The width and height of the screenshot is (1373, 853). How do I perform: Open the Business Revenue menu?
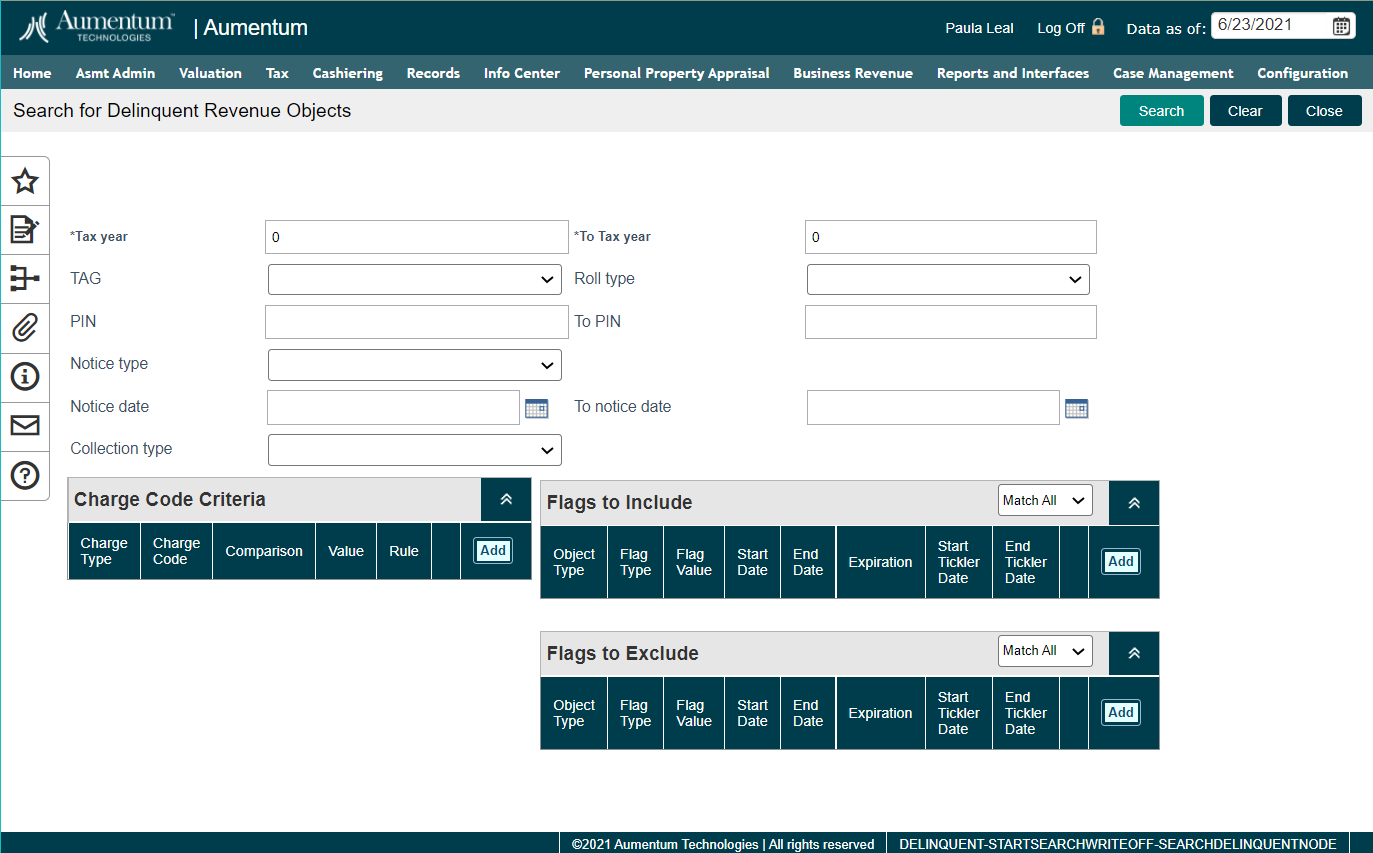tap(853, 73)
